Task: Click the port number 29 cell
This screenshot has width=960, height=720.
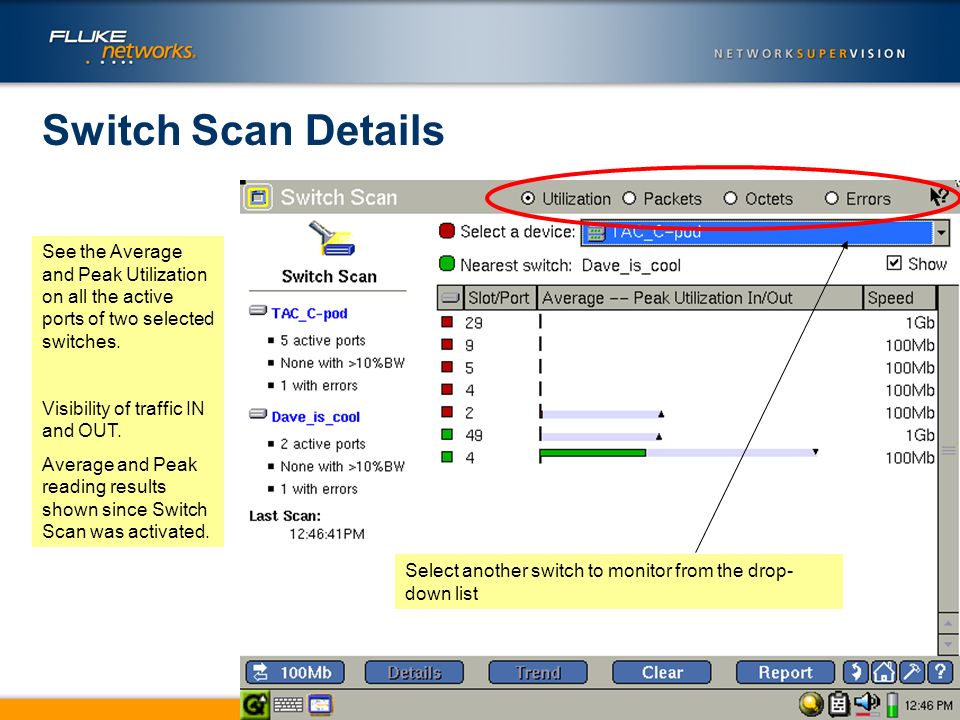Action: click(x=474, y=323)
